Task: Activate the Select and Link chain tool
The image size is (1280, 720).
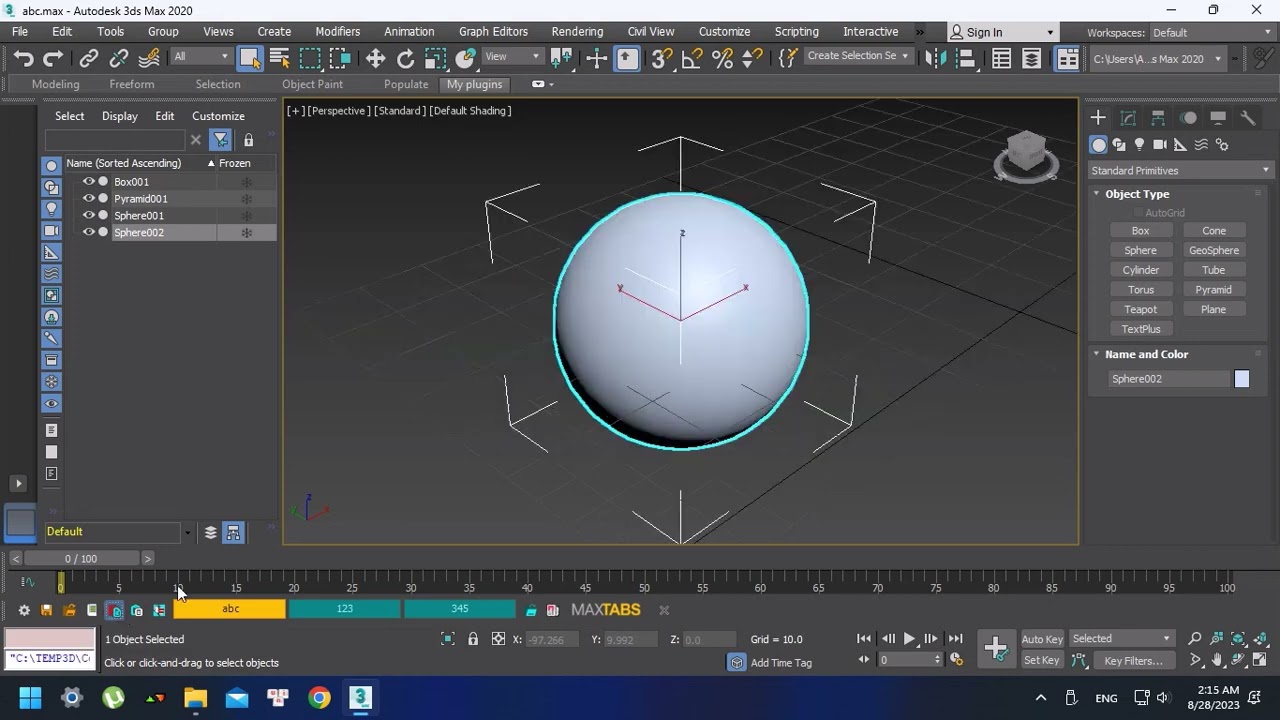Action: [89, 59]
